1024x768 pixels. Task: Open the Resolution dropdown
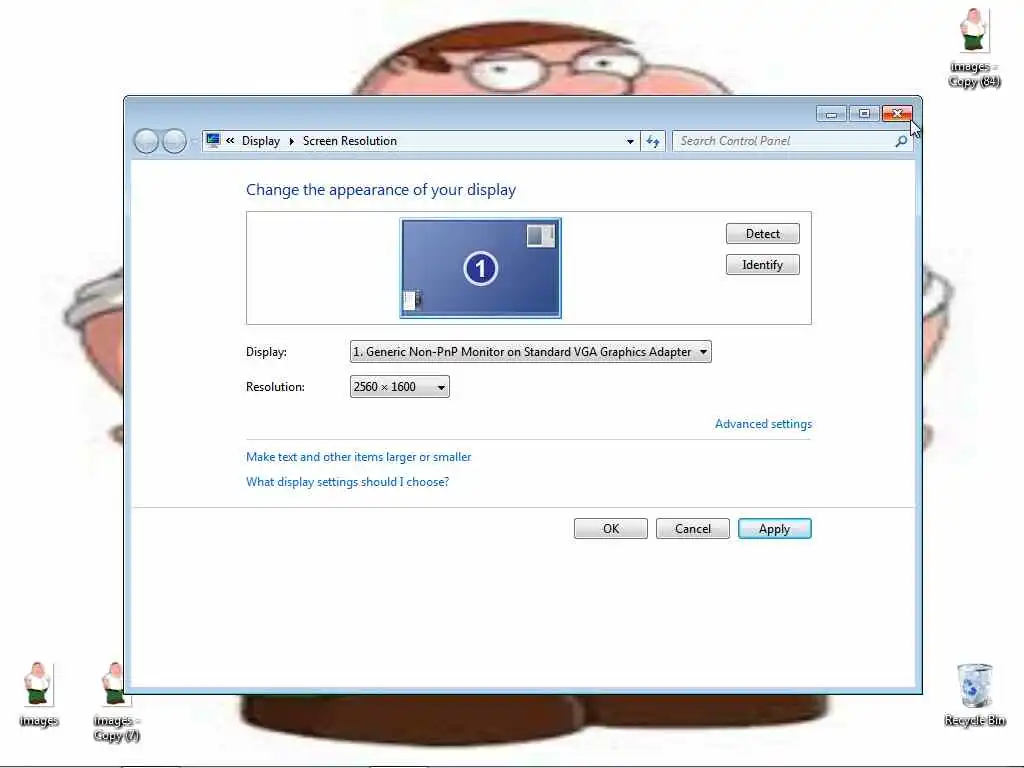click(400, 387)
